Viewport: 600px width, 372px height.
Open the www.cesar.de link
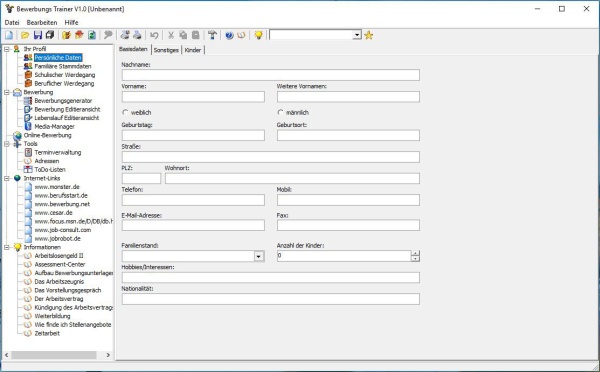pos(54,213)
